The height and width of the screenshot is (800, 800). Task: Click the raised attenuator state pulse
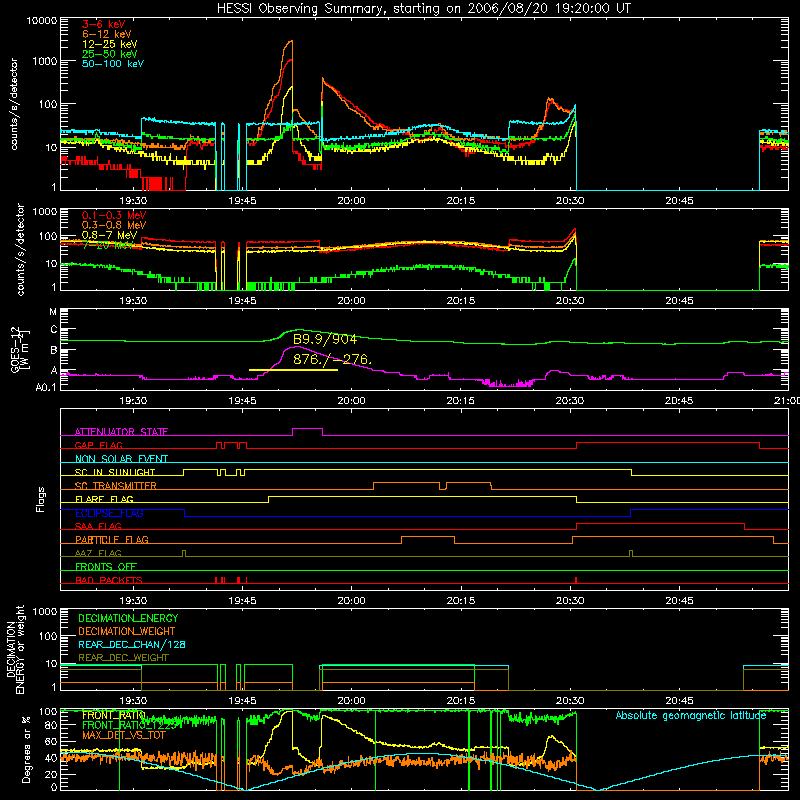[x=307, y=429]
